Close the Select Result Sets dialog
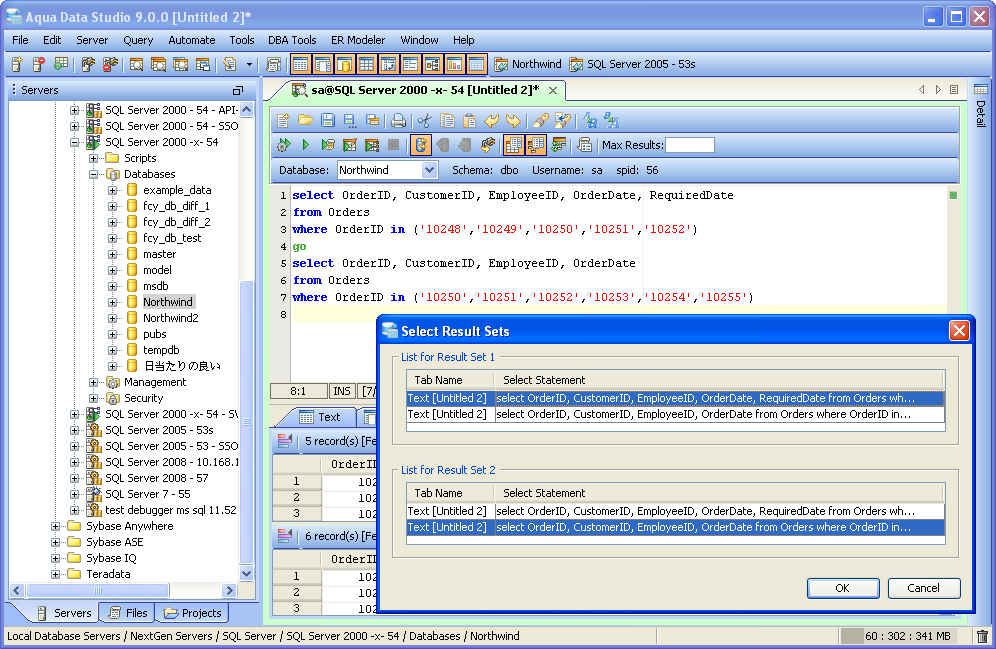996x649 pixels. tap(959, 330)
